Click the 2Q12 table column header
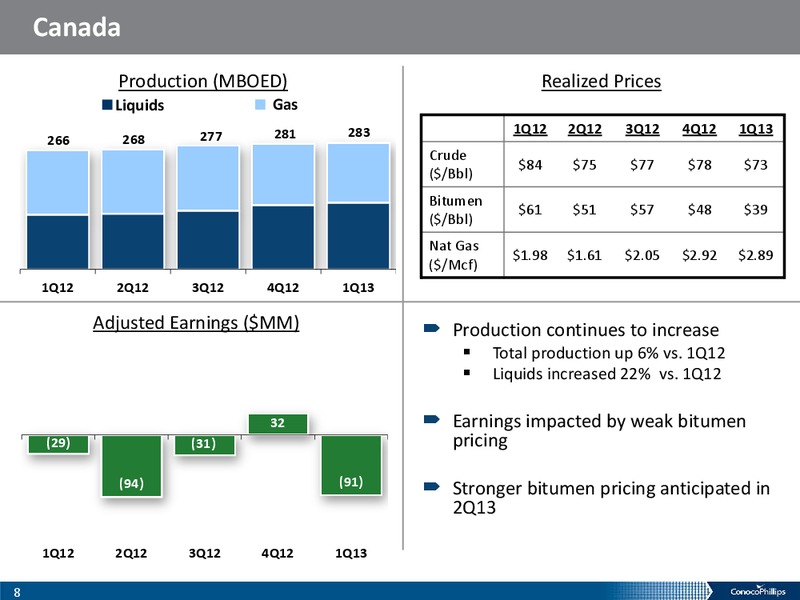 pos(585,129)
